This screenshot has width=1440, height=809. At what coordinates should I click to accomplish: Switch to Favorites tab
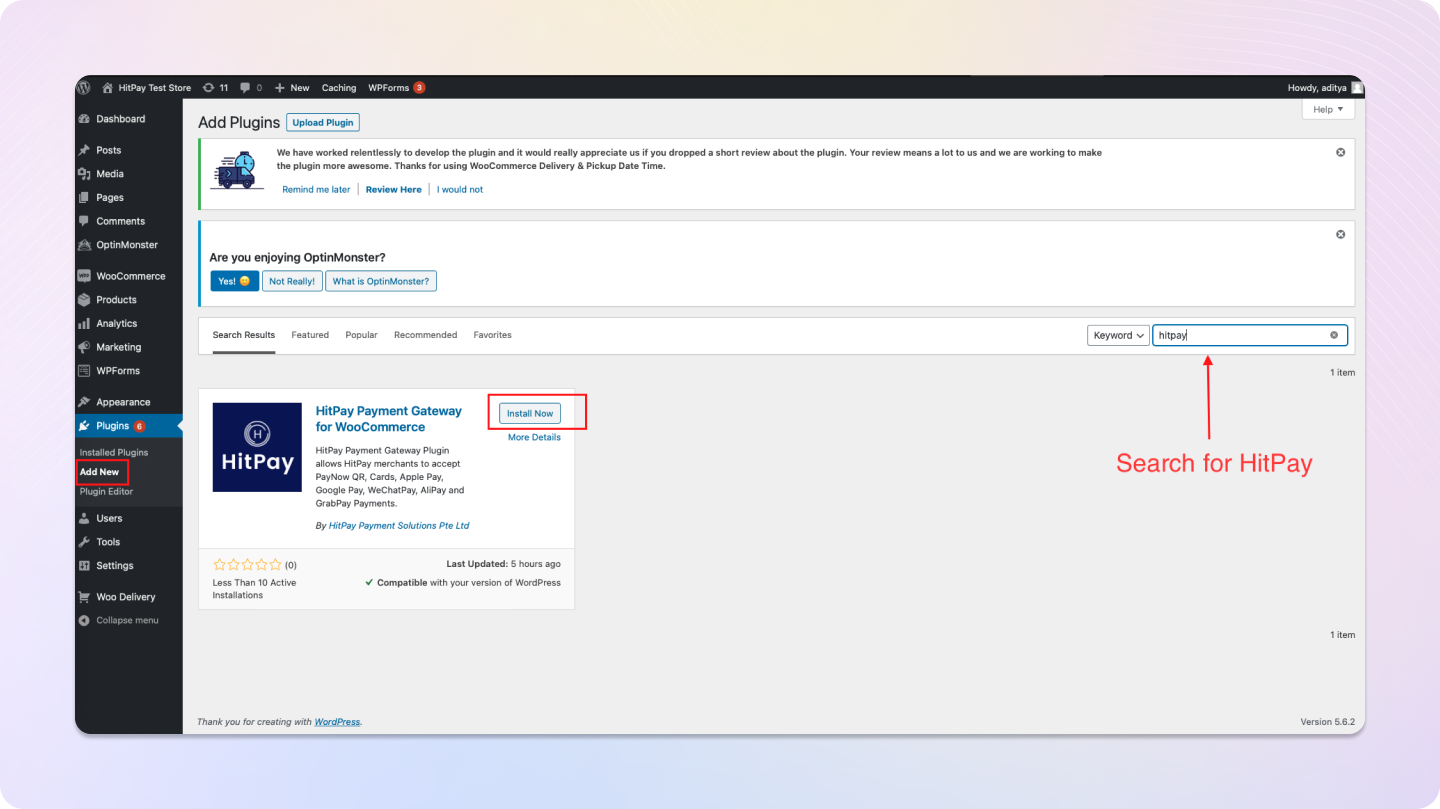coord(492,335)
